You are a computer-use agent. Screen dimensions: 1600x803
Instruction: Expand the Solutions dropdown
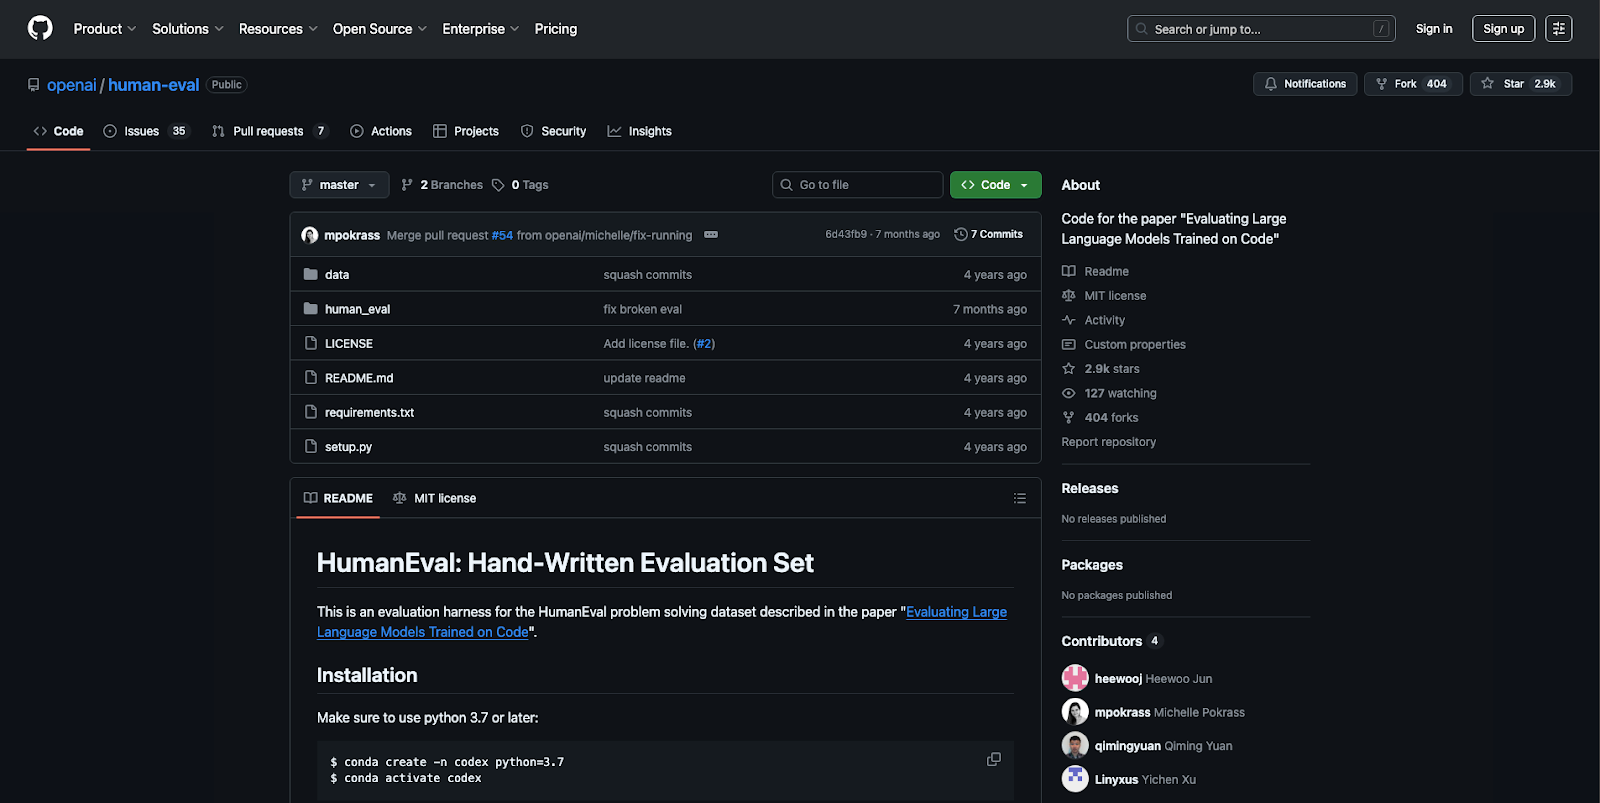pos(187,29)
